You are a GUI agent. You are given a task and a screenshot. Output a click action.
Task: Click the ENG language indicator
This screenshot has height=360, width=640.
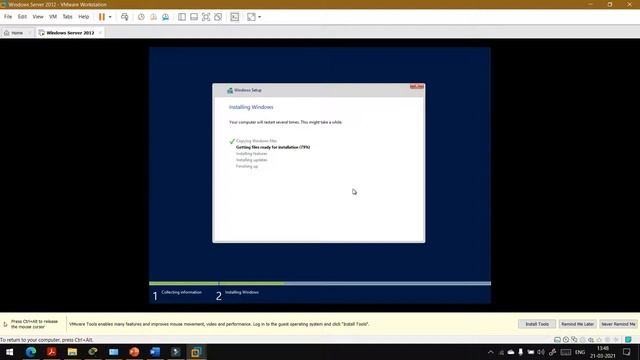coord(580,352)
